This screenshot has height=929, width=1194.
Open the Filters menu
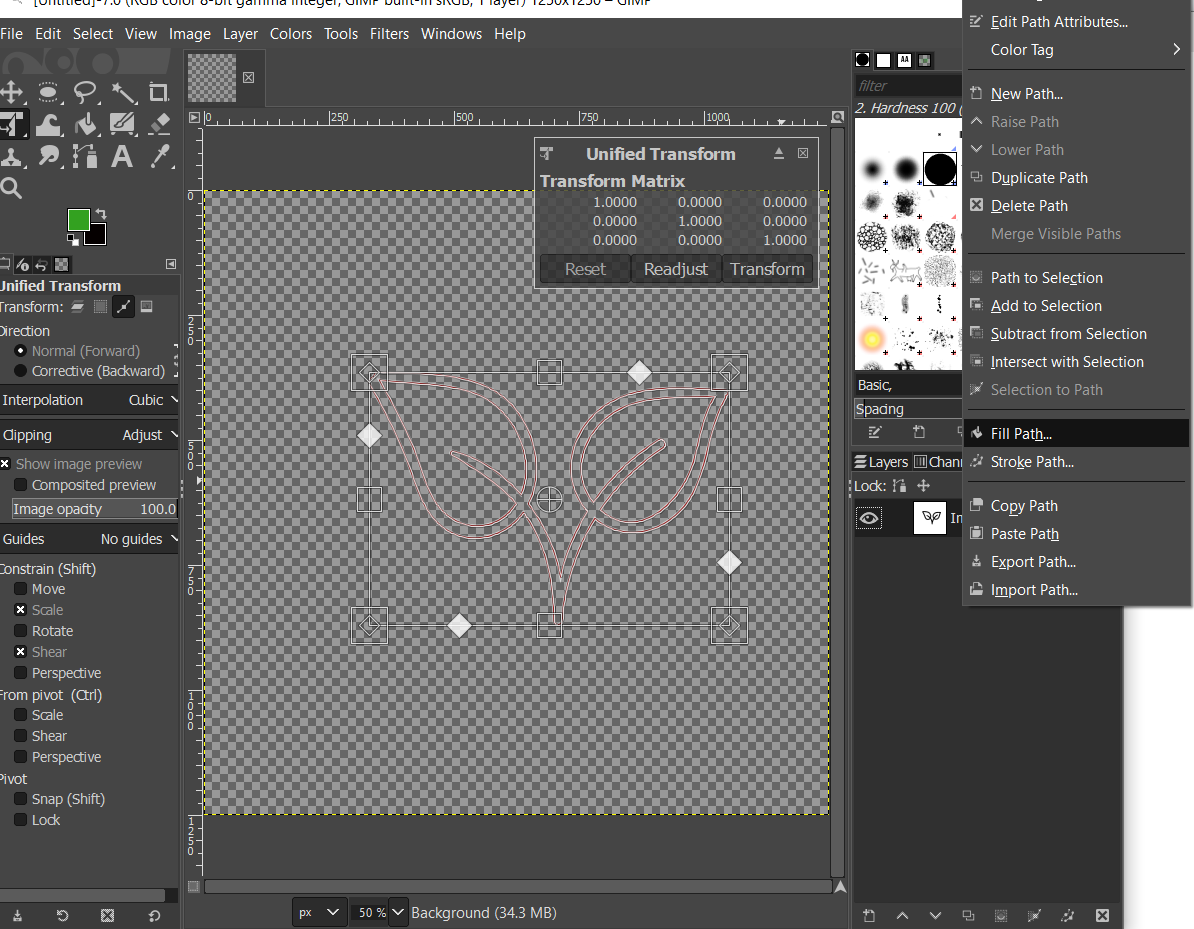pos(389,34)
